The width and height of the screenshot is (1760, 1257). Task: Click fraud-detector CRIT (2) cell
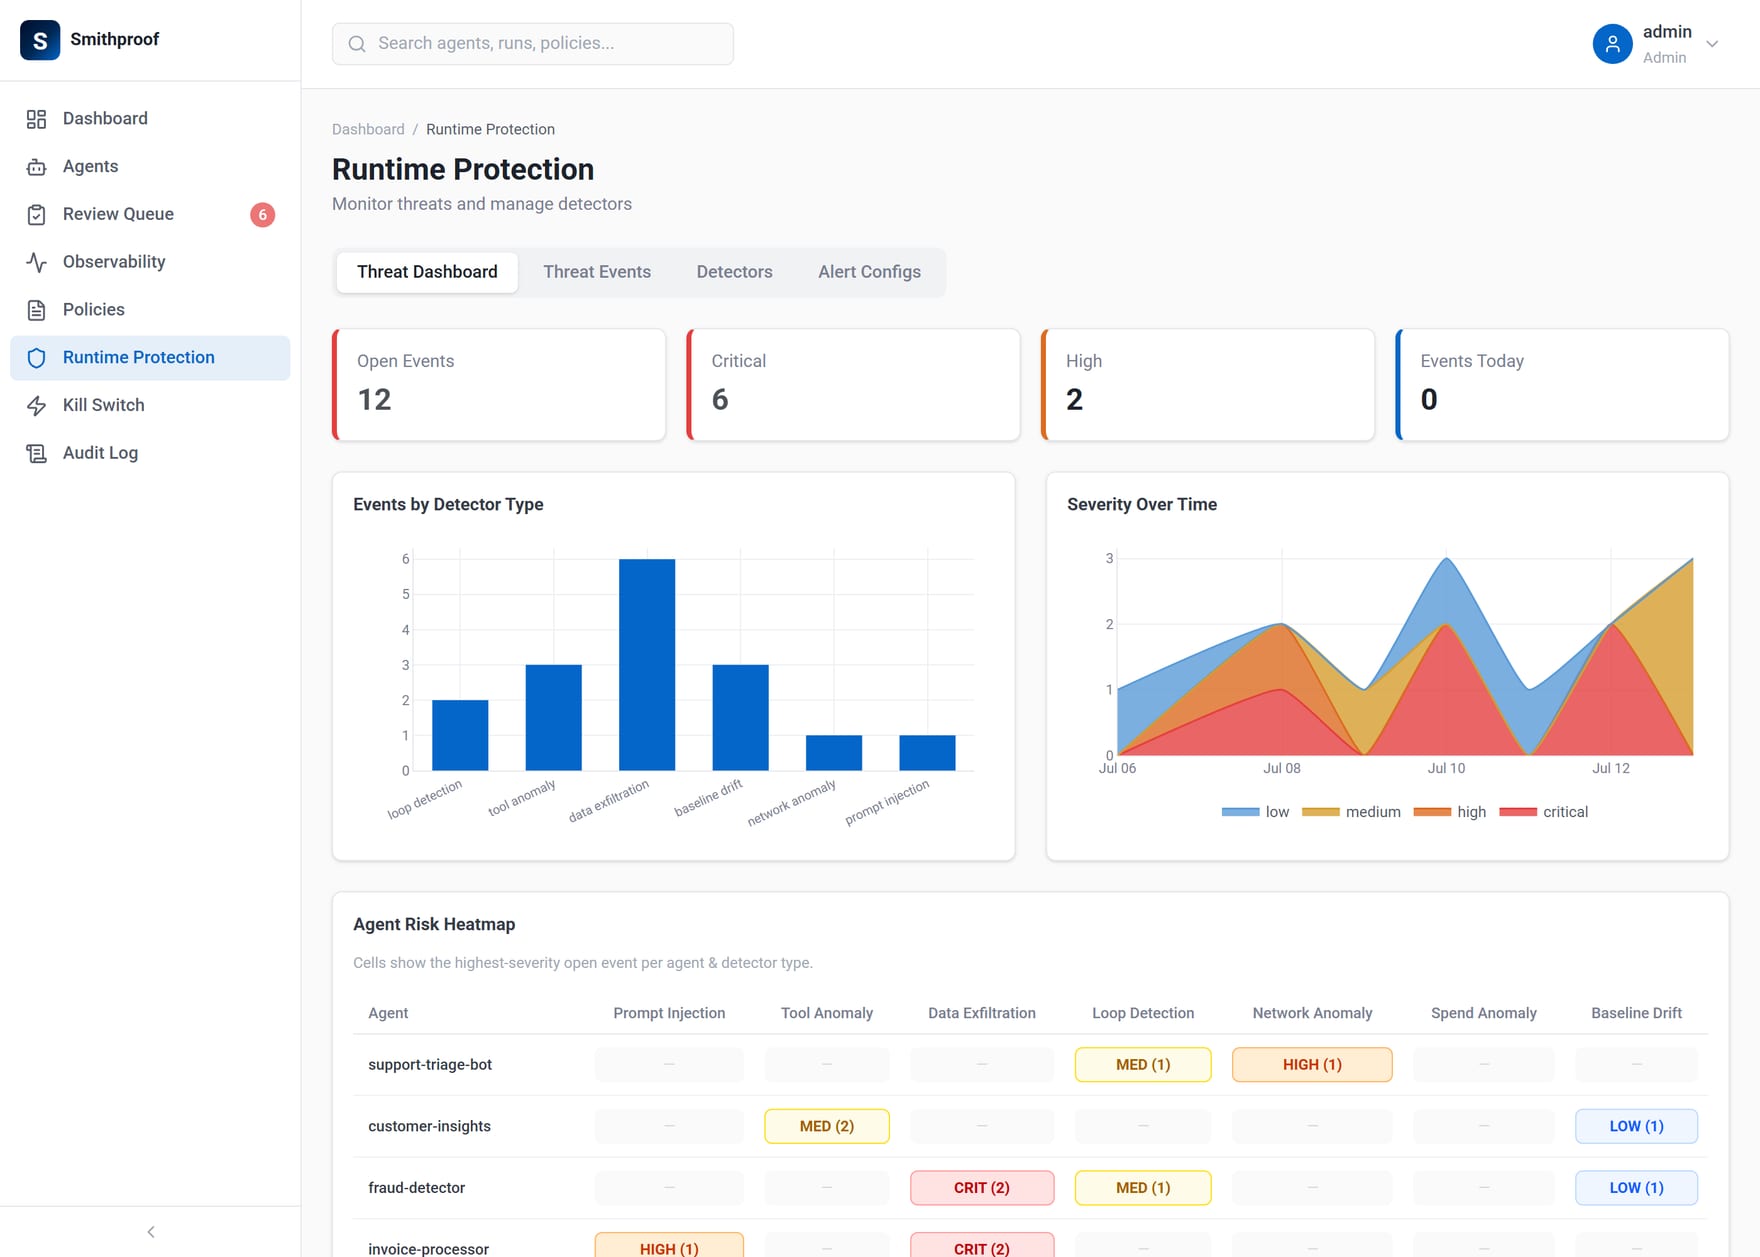982,1188
